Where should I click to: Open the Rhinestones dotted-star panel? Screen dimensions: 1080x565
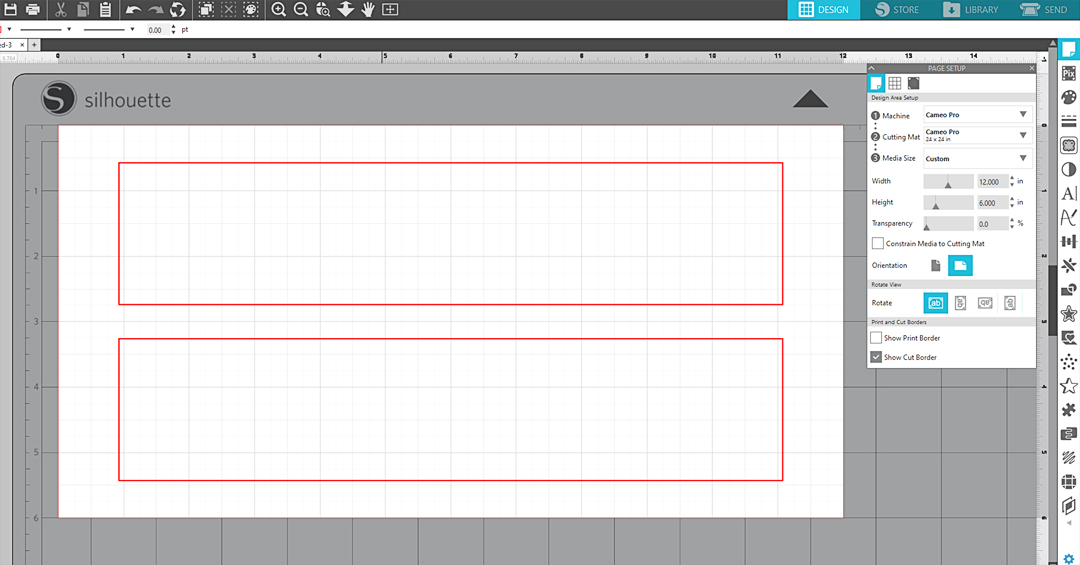tap(1069, 361)
